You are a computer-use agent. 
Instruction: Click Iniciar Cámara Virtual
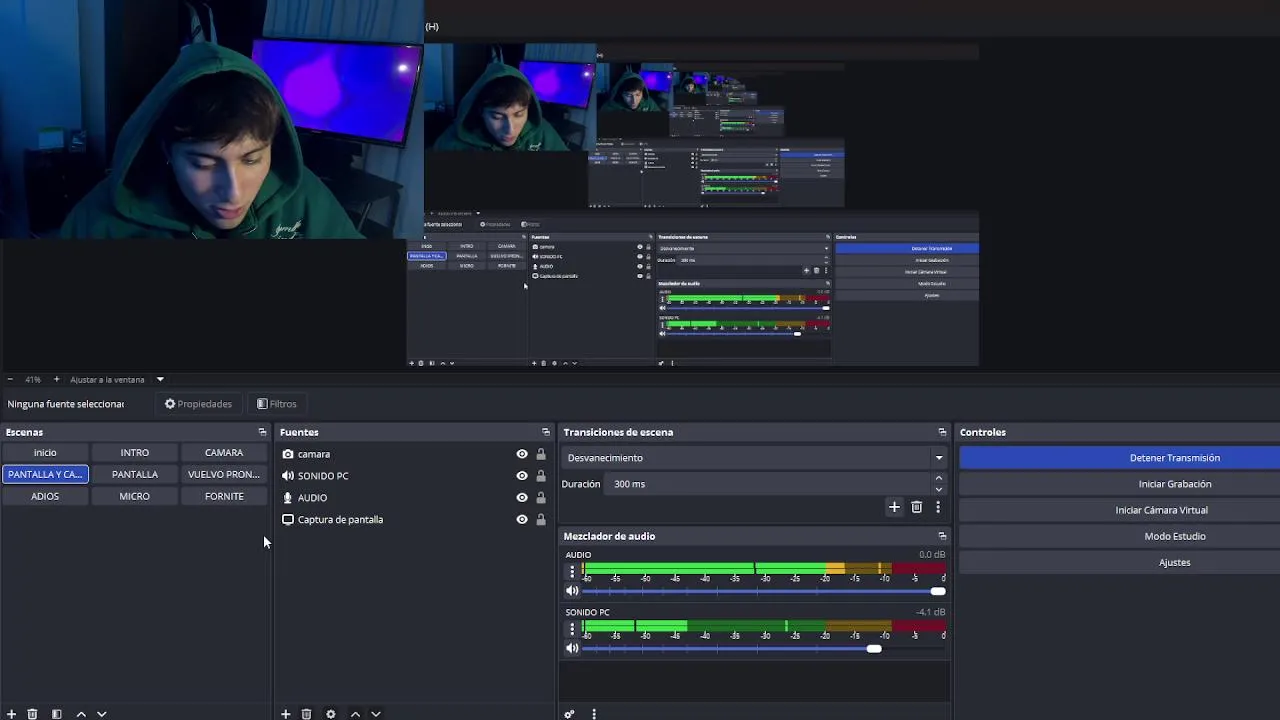point(1119,510)
